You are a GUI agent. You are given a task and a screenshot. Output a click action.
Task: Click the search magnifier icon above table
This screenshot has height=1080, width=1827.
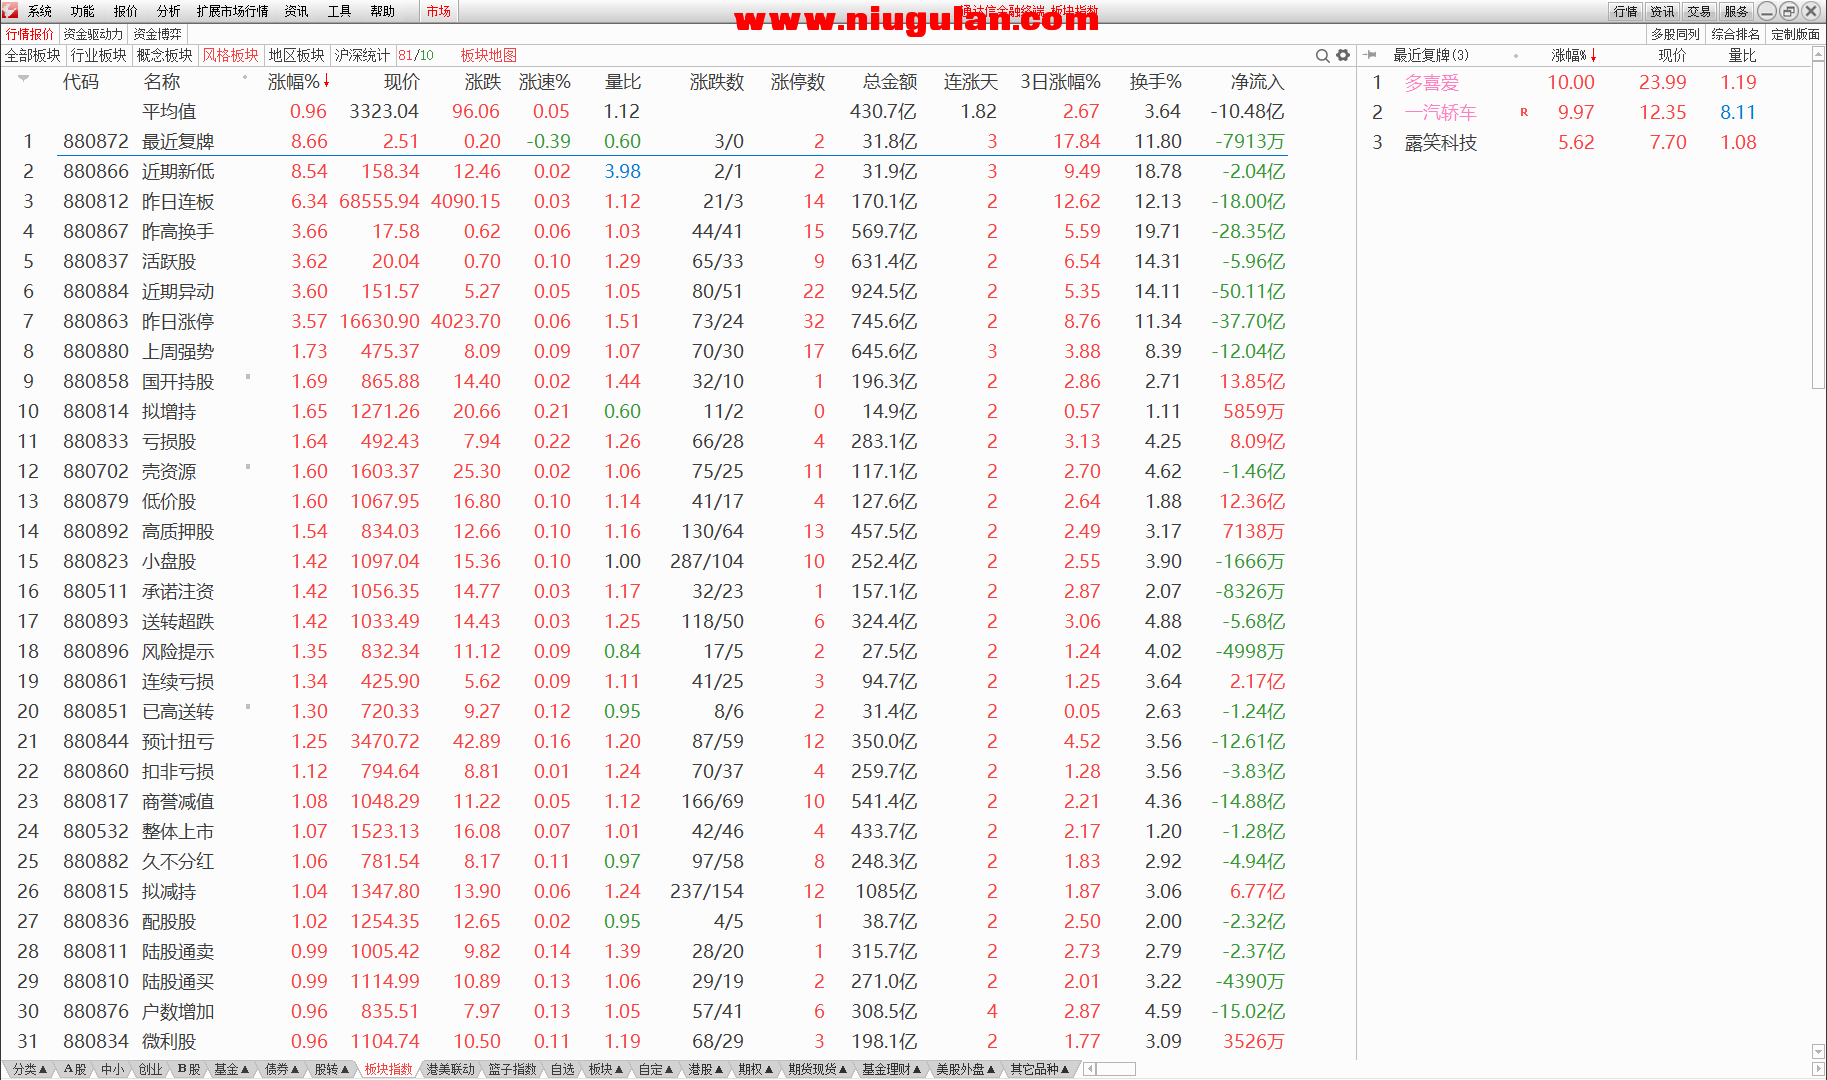click(x=1322, y=55)
